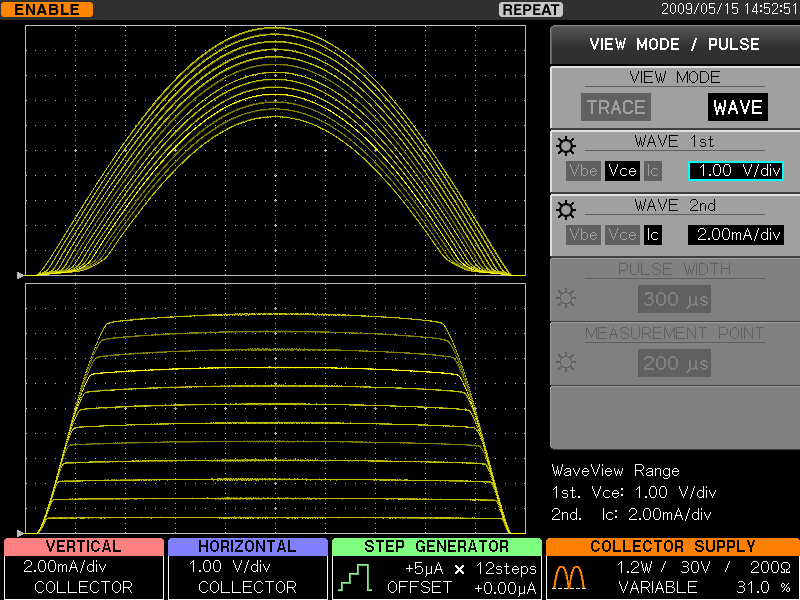Click the MEASUREMENT POINT section label
This screenshot has height=600, width=800.
point(674,334)
